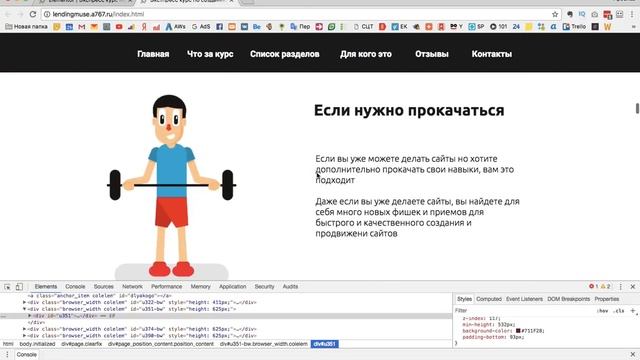Toggle :hov element state panel
Image resolution: width=640 pixels, height=360 pixels.
pos(602,311)
